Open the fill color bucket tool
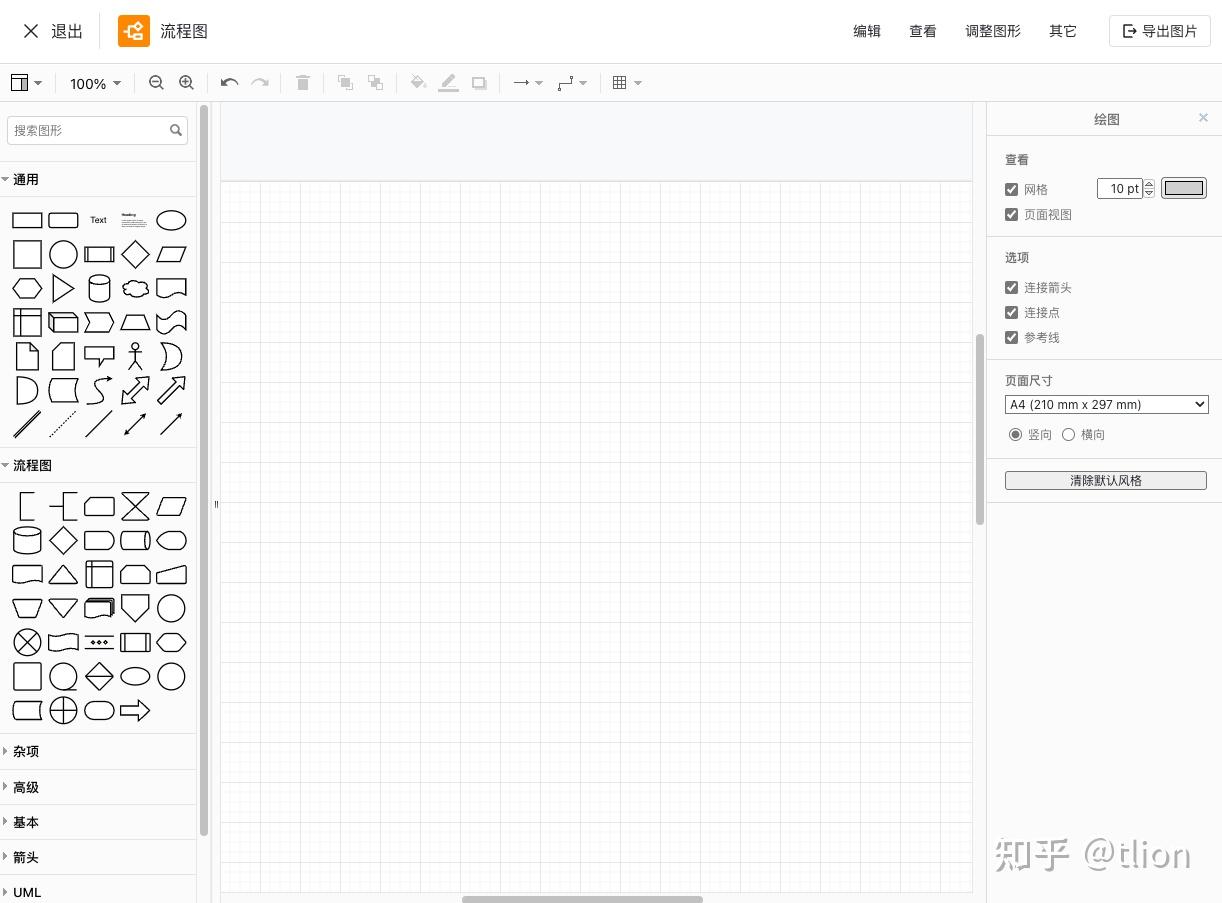1222x903 pixels. (x=418, y=83)
